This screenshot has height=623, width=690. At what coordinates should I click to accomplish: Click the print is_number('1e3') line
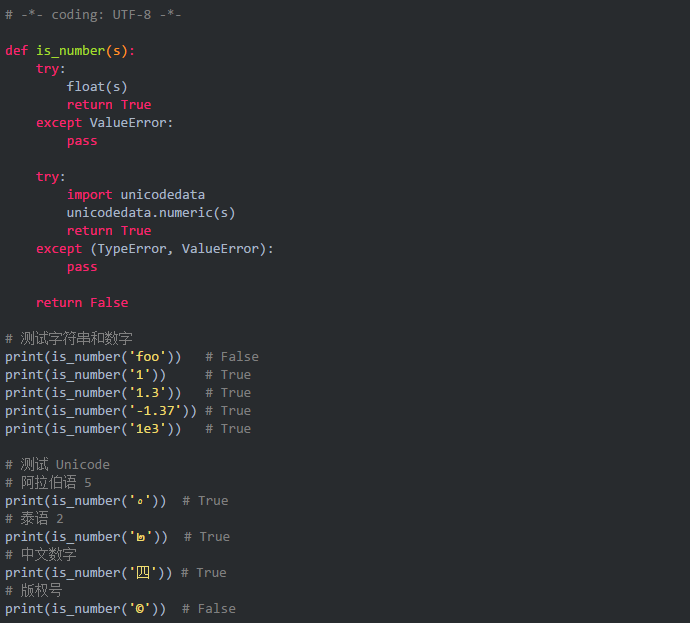coord(128,429)
